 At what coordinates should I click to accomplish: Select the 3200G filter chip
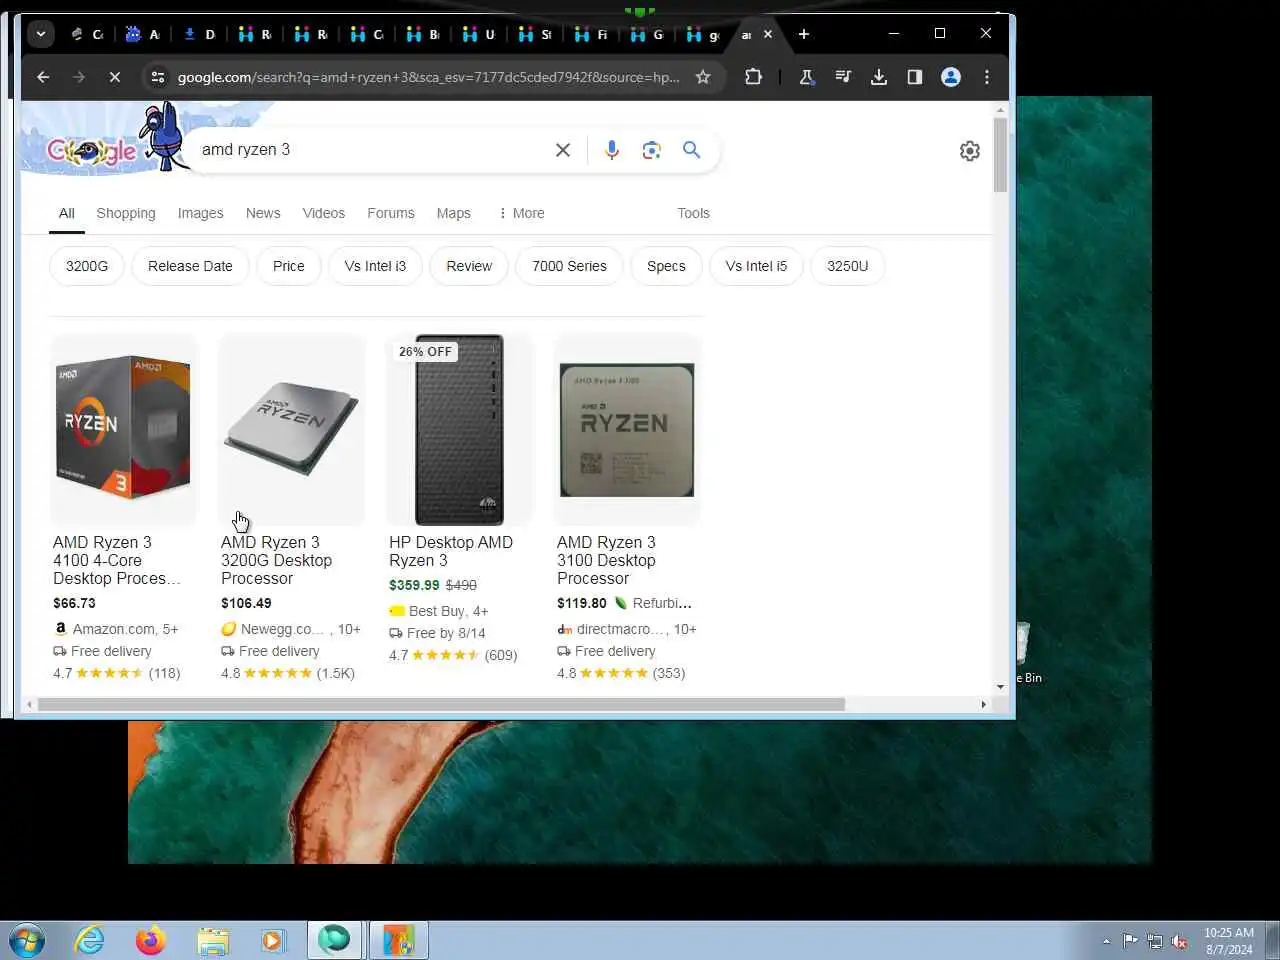click(x=87, y=266)
